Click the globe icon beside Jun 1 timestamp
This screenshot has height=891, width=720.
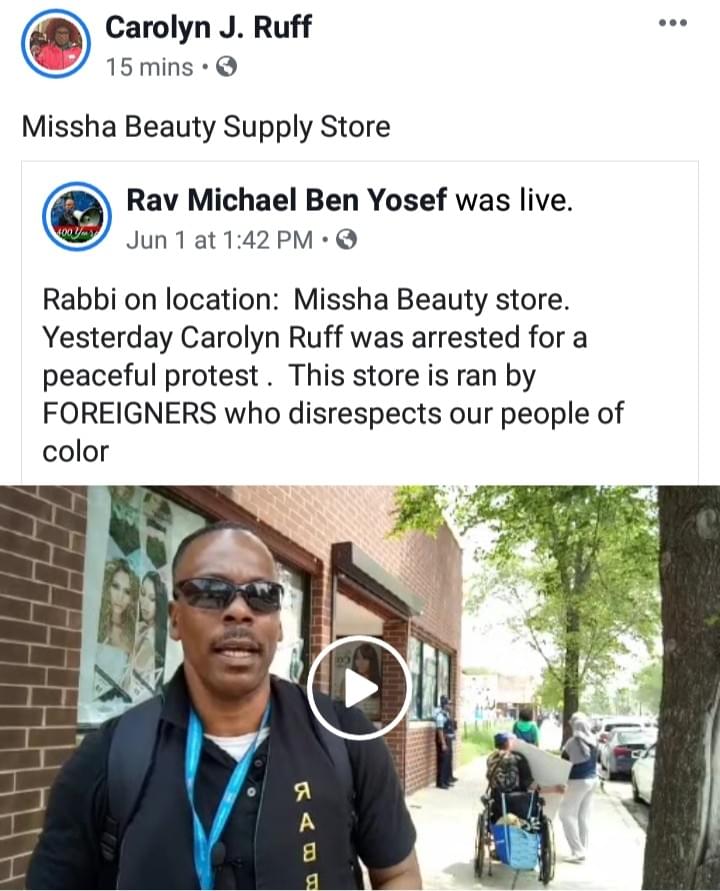pos(347,240)
